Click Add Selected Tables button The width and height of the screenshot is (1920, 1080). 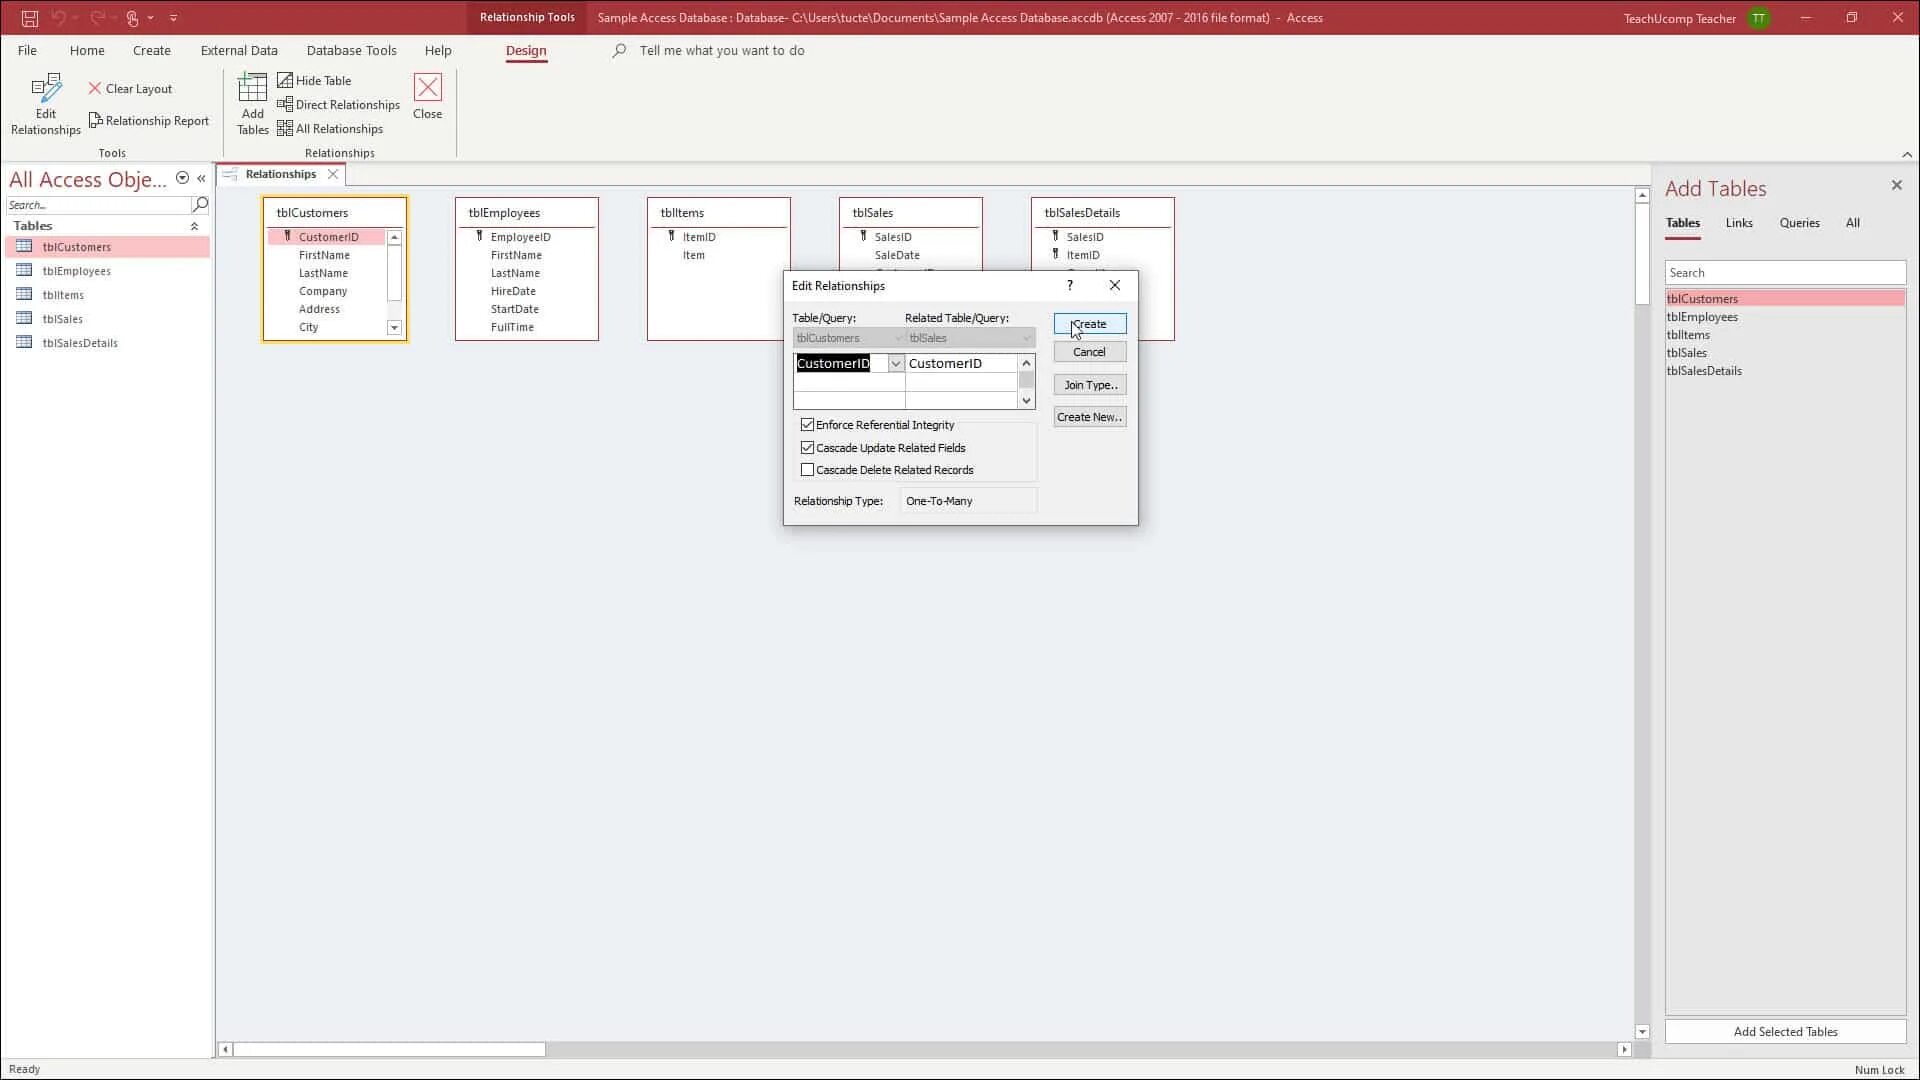[x=1785, y=1032]
